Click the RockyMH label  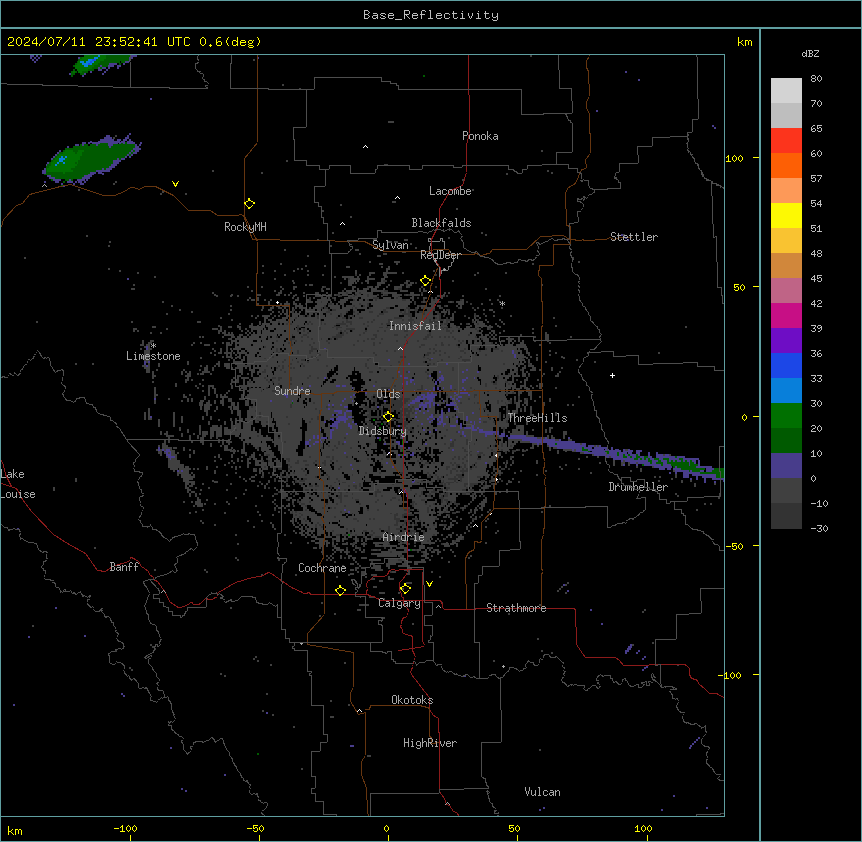(245, 226)
